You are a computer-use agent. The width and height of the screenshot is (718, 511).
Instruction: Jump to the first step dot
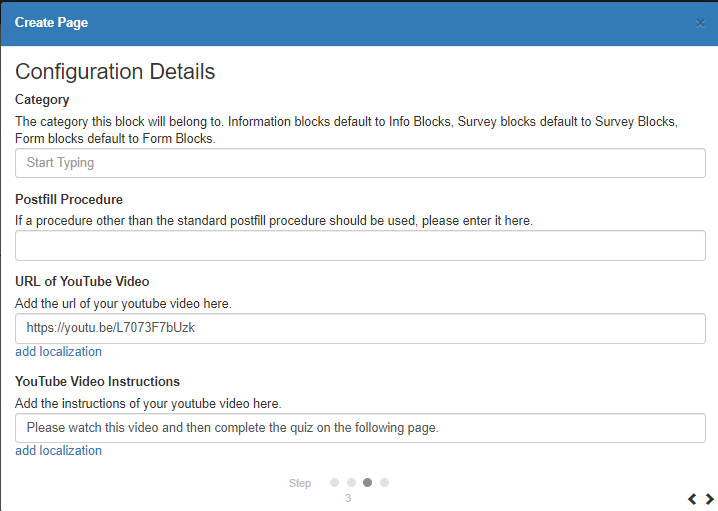[335, 482]
